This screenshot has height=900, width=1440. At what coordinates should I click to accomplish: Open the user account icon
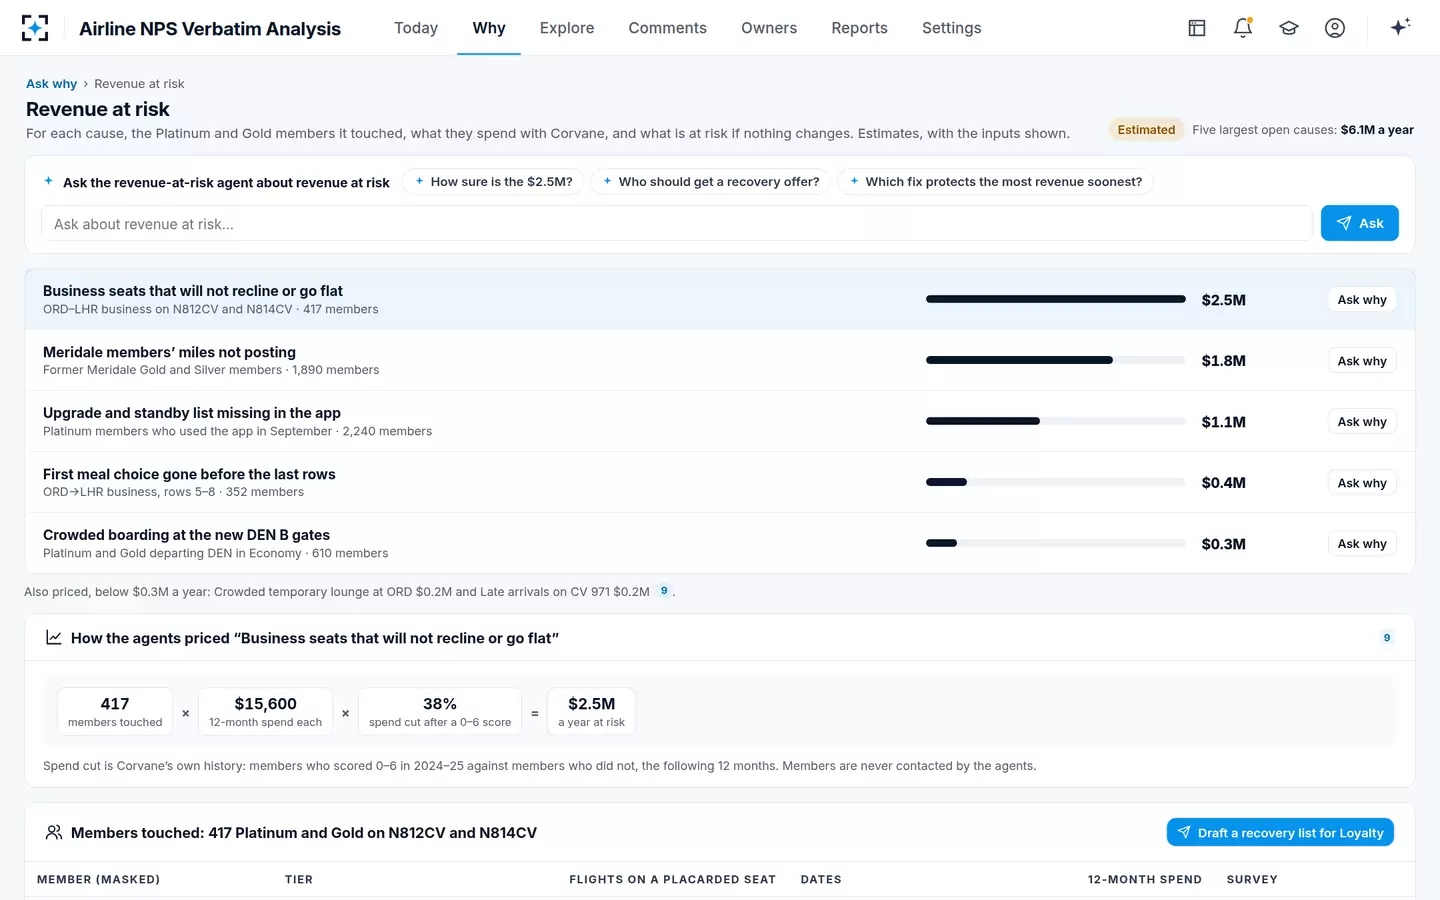(1335, 28)
